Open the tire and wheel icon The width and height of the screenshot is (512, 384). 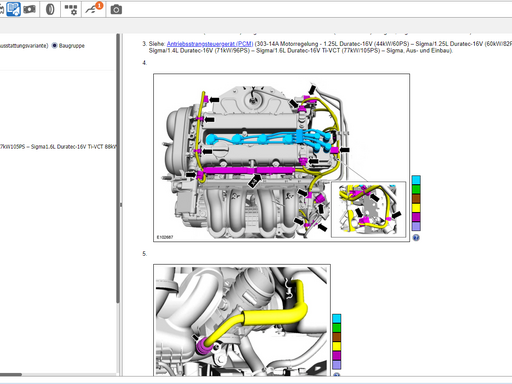[50, 9]
